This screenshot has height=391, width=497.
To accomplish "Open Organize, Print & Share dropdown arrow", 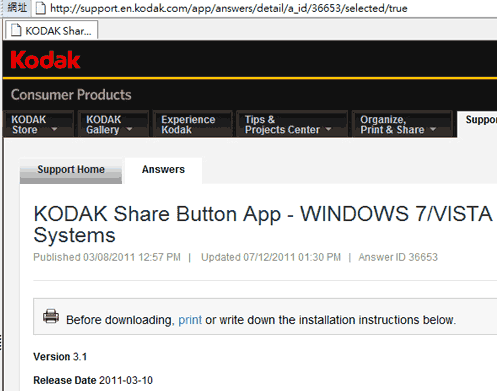I will (x=433, y=129).
